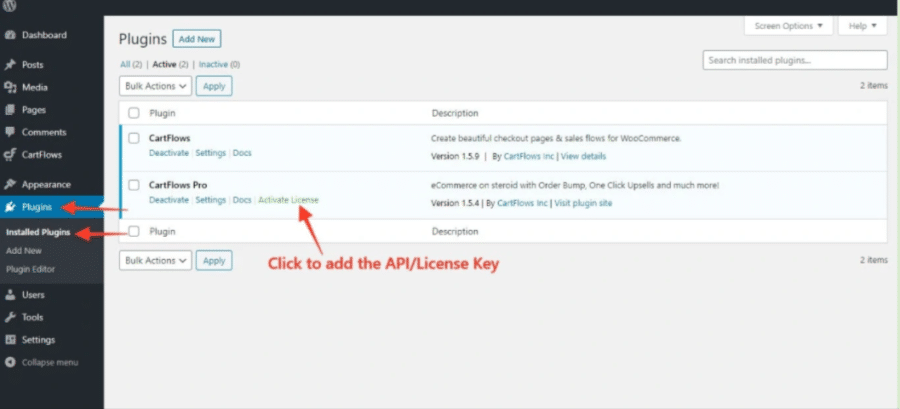The width and height of the screenshot is (900, 409).
Task: Sort by Plugin column header at top
Action: click(x=162, y=113)
